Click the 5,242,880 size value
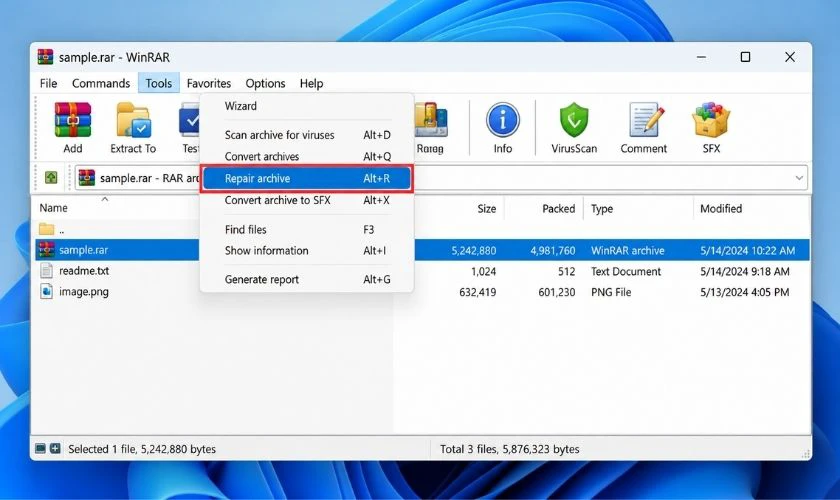The width and height of the screenshot is (840, 500). click(x=474, y=250)
